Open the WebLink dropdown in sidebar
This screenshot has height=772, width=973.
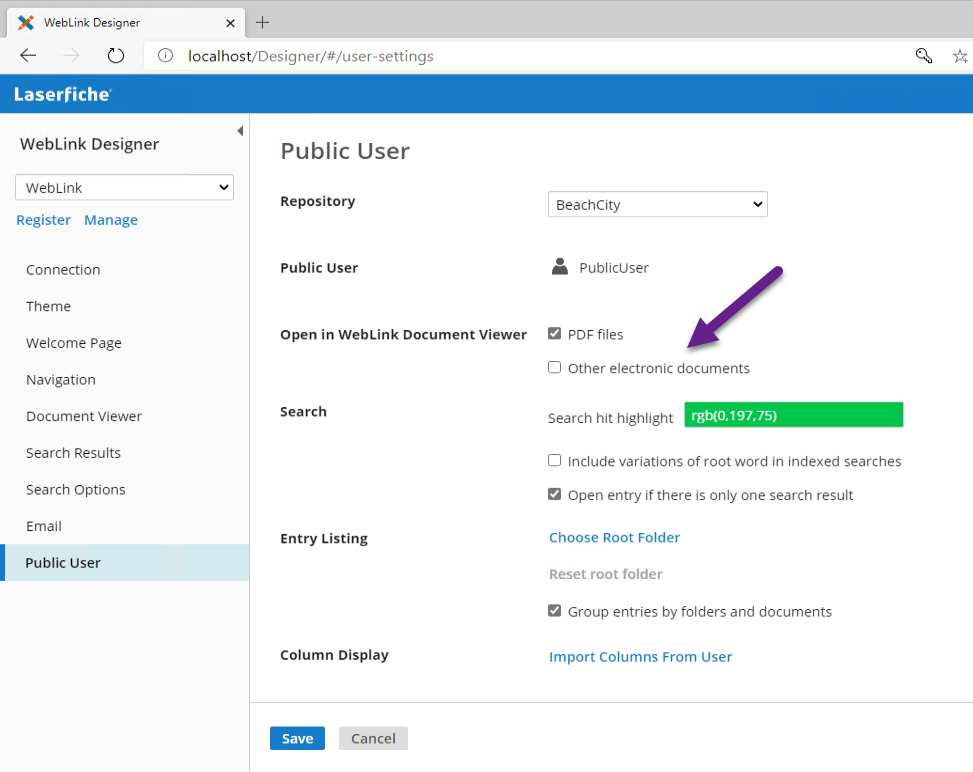pos(124,187)
